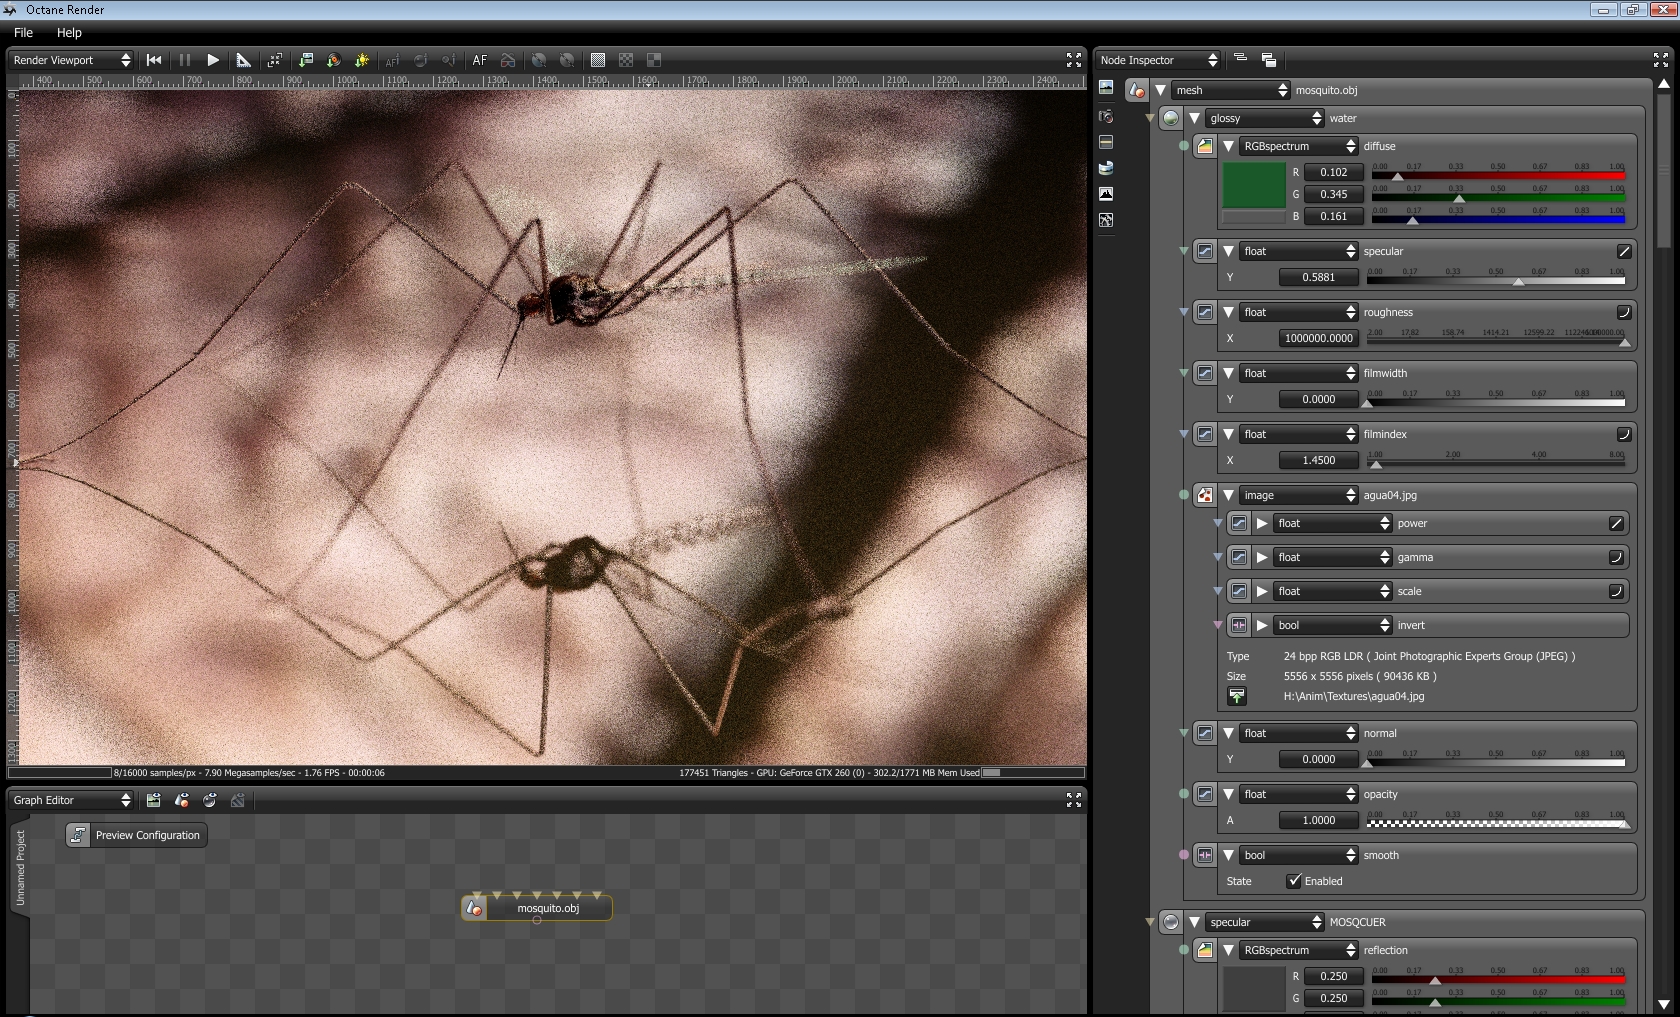Image resolution: width=1680 pixels, height=1017 pixels.
Task: Click the shrink-arrows icon in viewport toolbar
Action: pos(275,60)
